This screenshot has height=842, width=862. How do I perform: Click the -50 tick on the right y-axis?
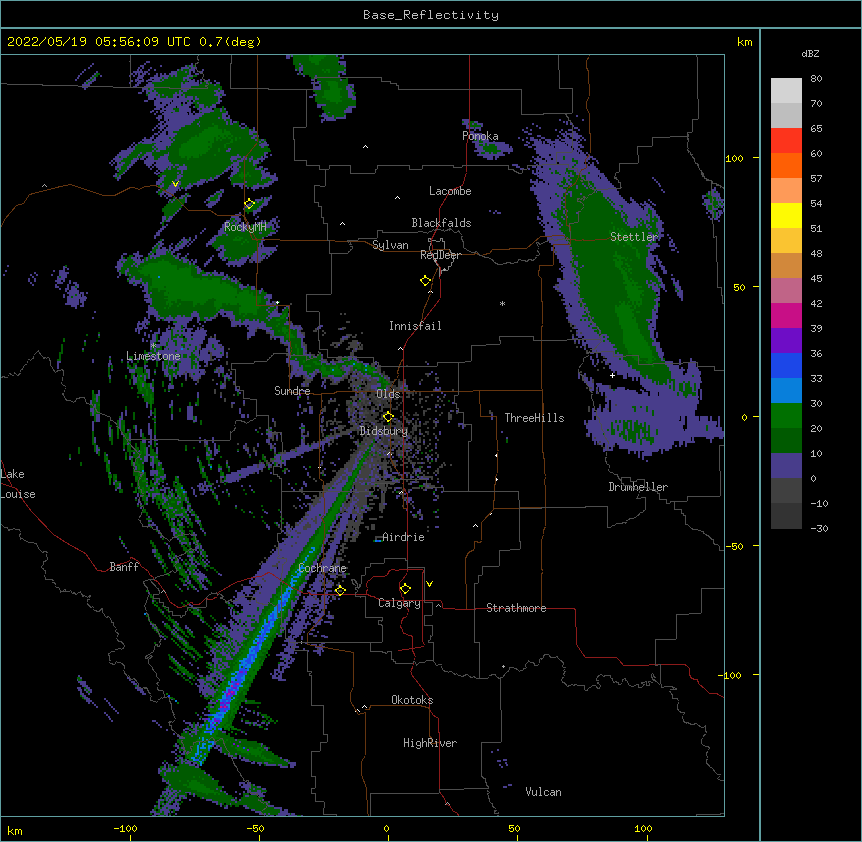(734, 546)
